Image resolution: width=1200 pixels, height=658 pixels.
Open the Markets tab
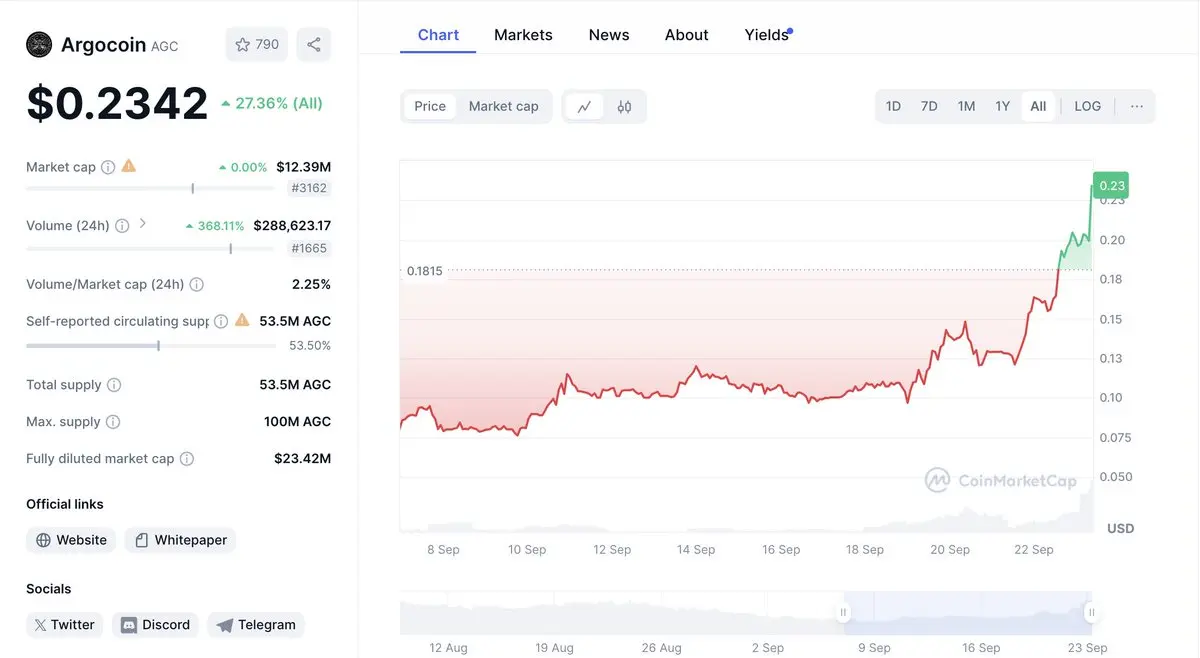tap(523, 35)
